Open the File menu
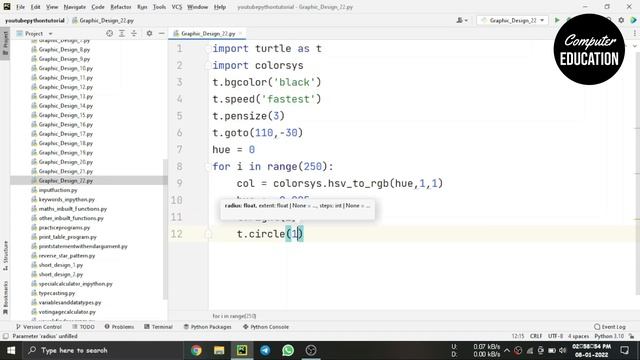 tap(20, 7)
